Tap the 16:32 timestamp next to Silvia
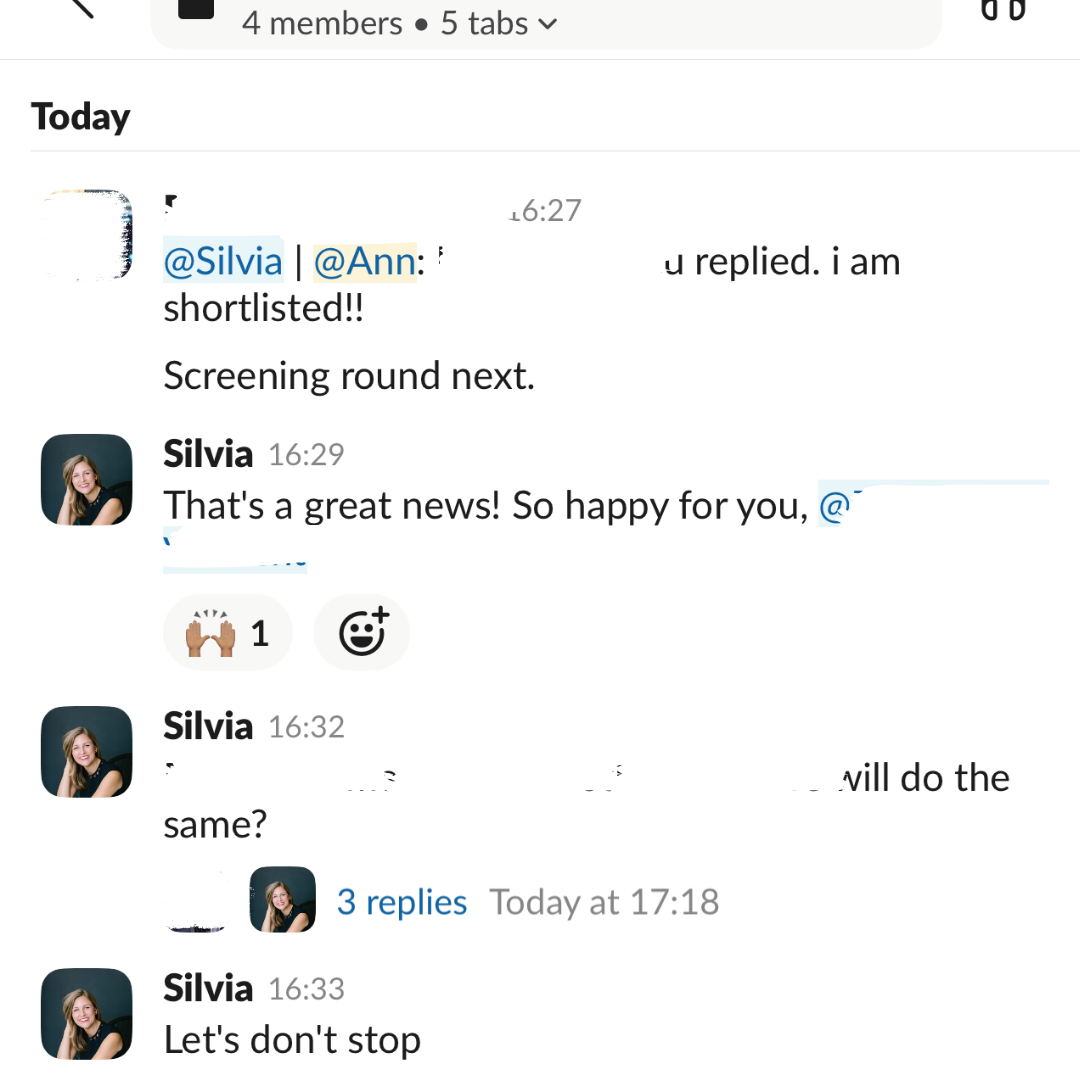Screen dimensions: 1080x1080 coord(306,727)
